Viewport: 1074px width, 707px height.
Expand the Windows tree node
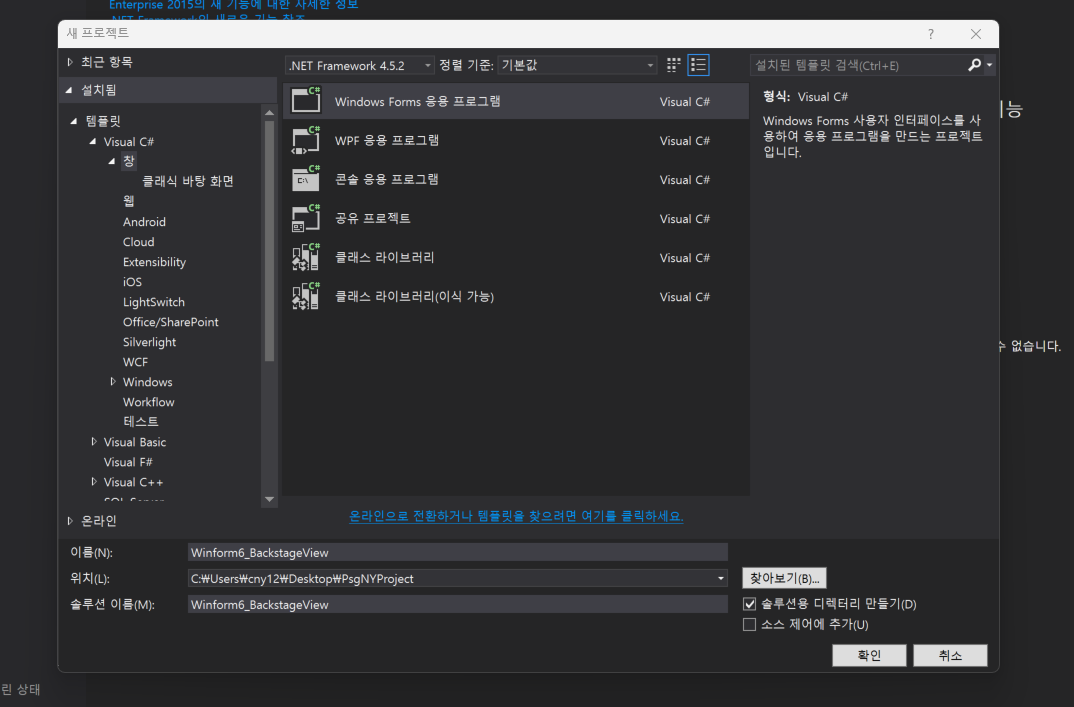pos(113,382)
